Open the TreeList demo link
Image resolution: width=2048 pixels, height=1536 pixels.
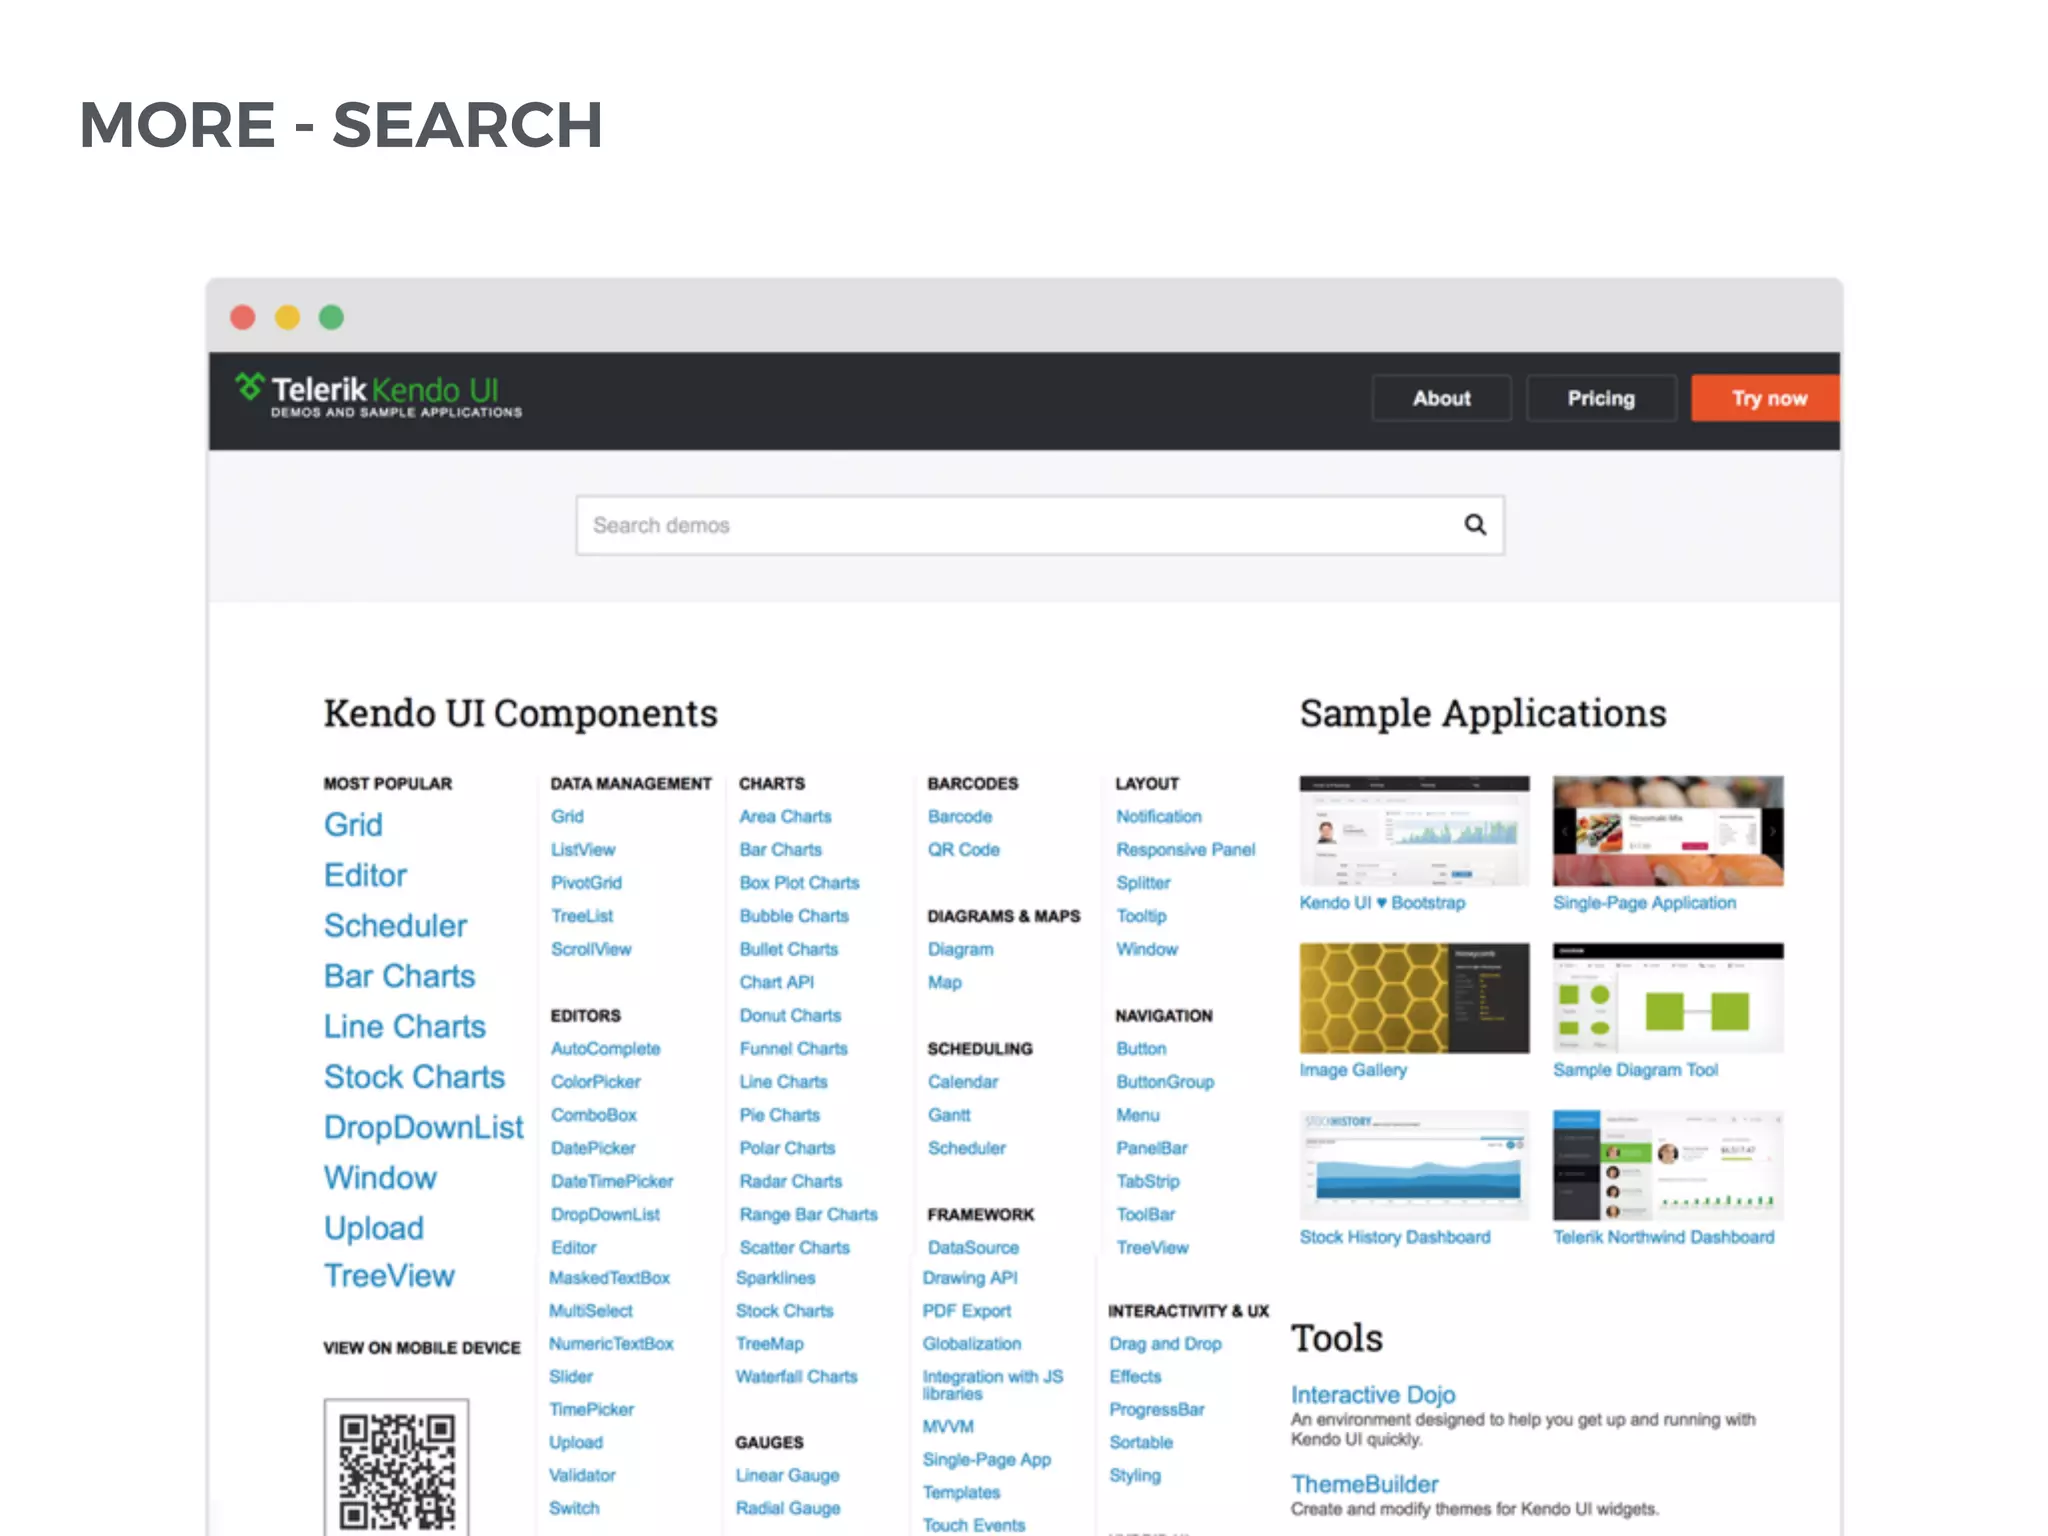click(x=582, y=915)
